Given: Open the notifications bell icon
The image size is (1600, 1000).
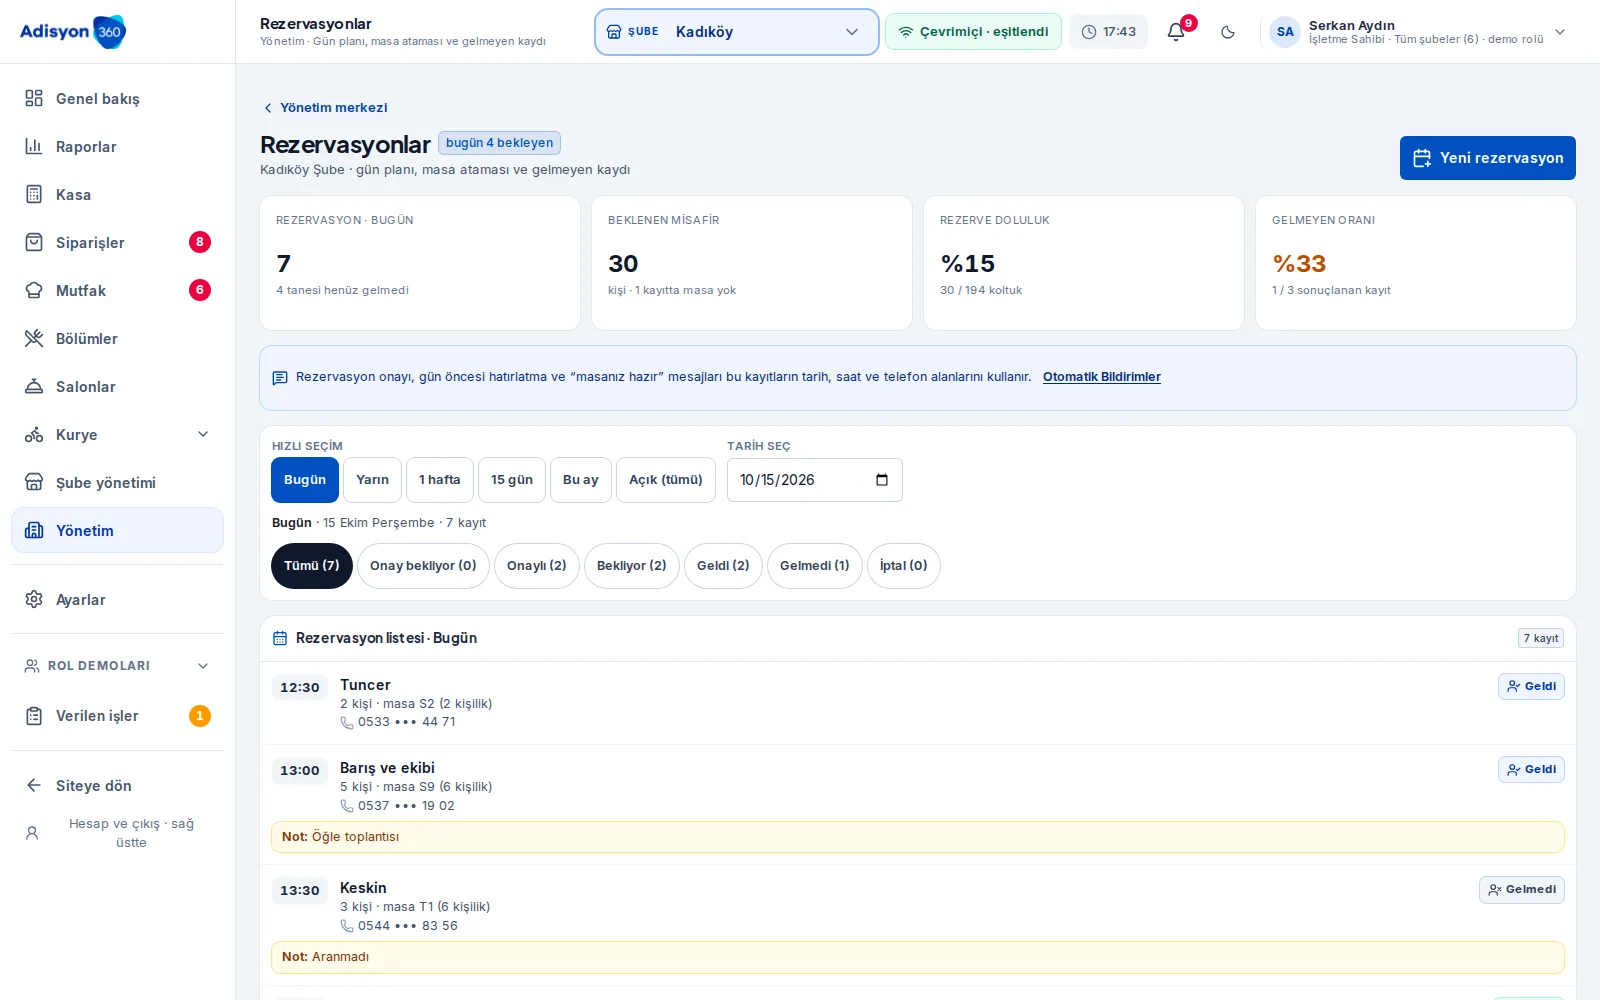Looking at the screenshot, I should (x=1176, y=32).
